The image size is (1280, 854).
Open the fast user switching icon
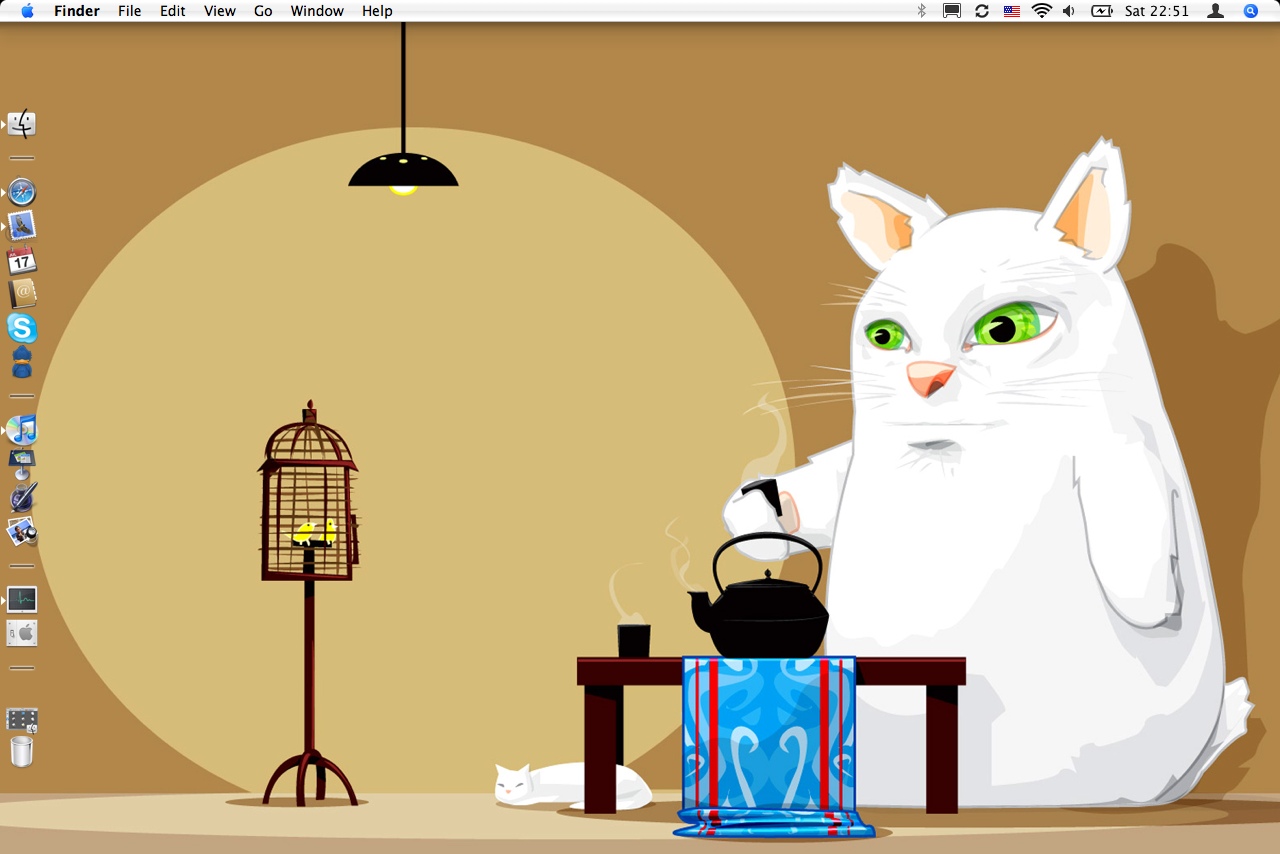(x=1215, y=11)
